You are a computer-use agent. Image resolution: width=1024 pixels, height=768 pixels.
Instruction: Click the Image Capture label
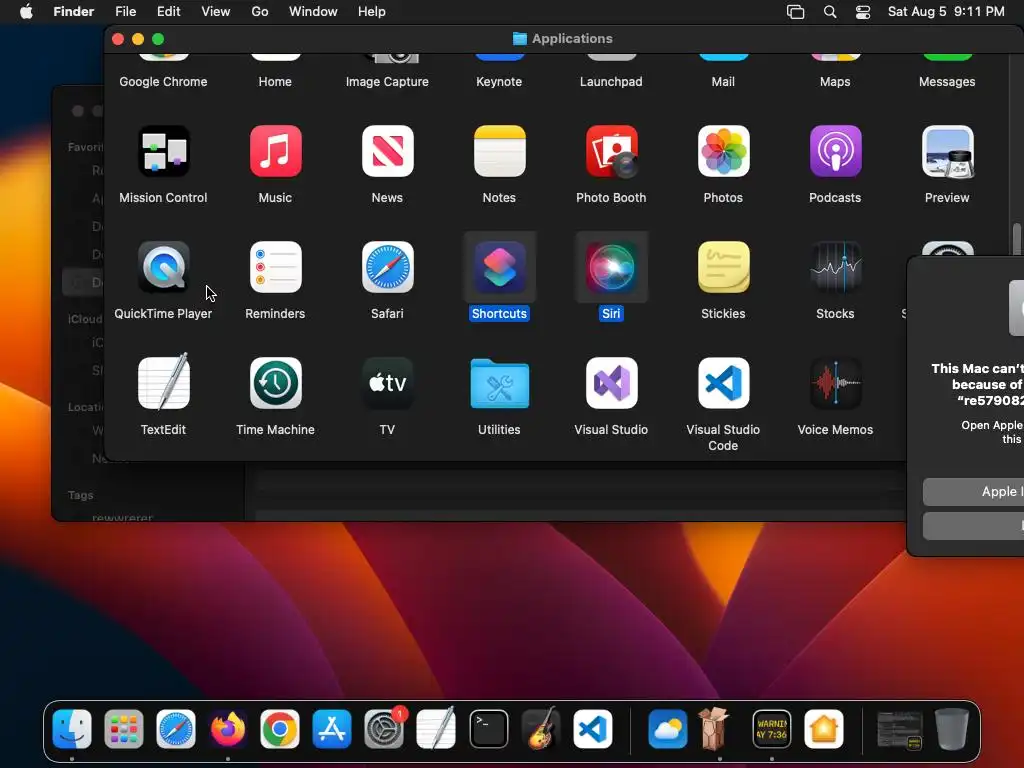(x=387, y=82)
